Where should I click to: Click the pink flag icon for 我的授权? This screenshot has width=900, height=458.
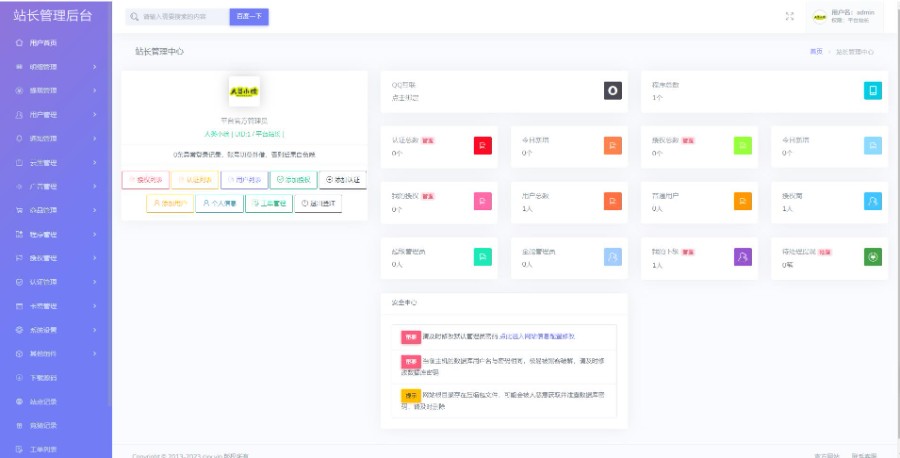483,201
